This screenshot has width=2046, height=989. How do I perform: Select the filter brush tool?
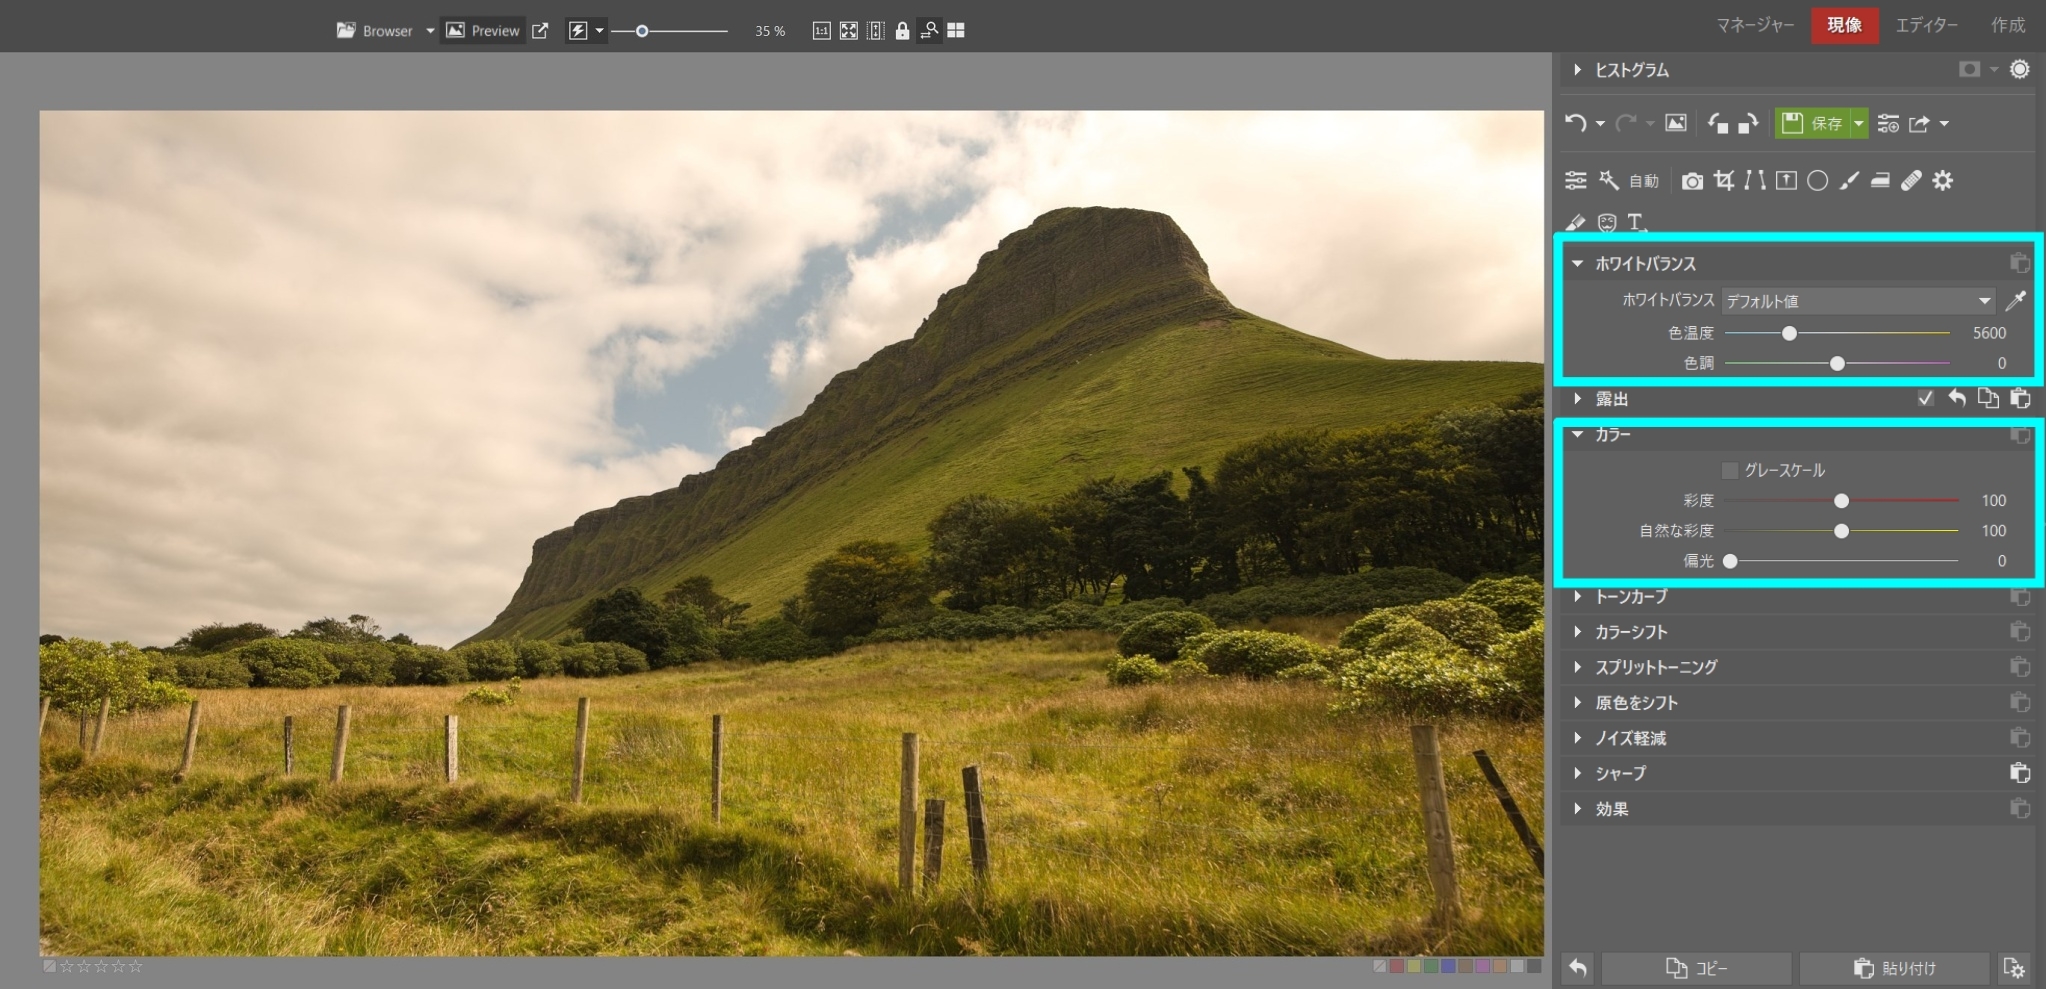1849,180
